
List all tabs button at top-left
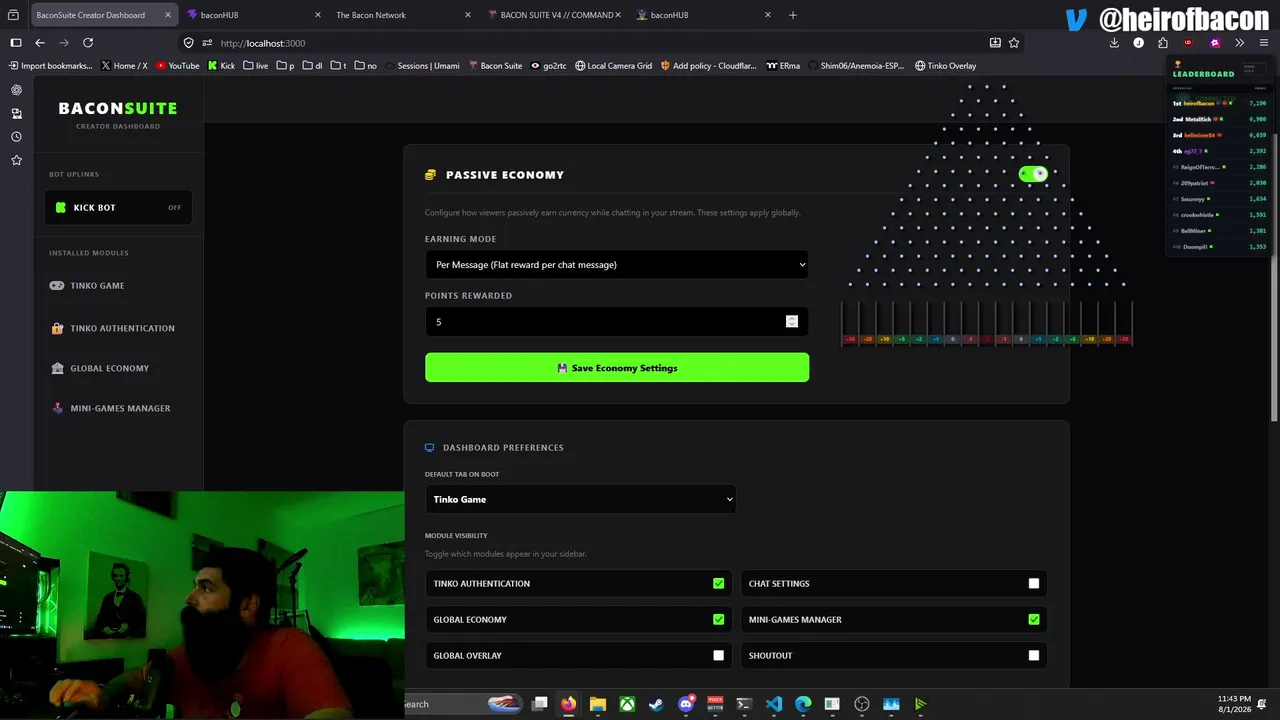(x=14, y=15)
